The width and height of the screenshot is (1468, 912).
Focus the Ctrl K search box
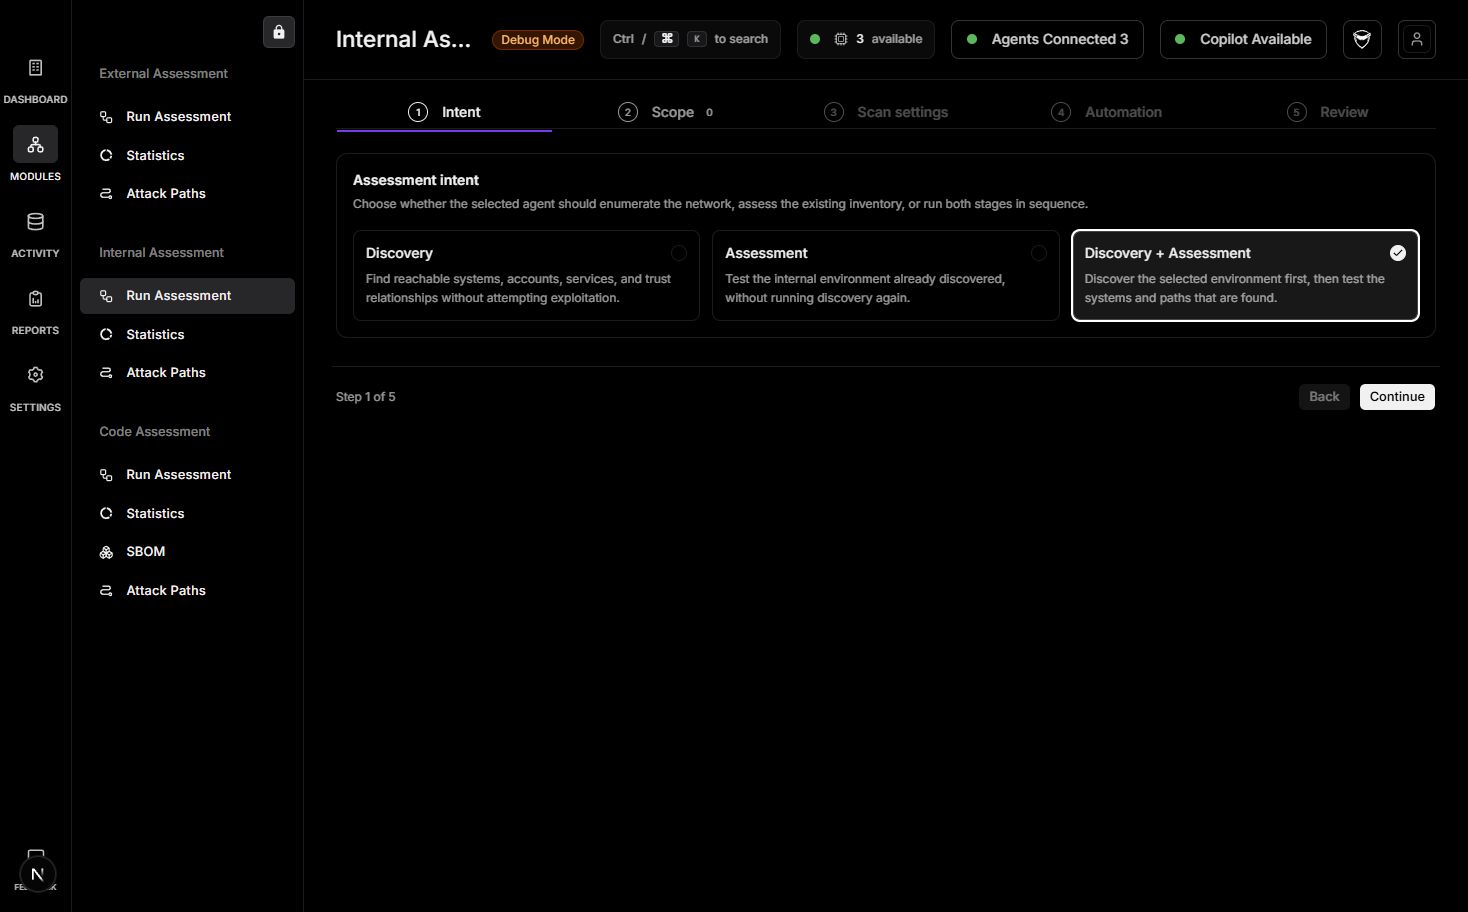(690, 39)
